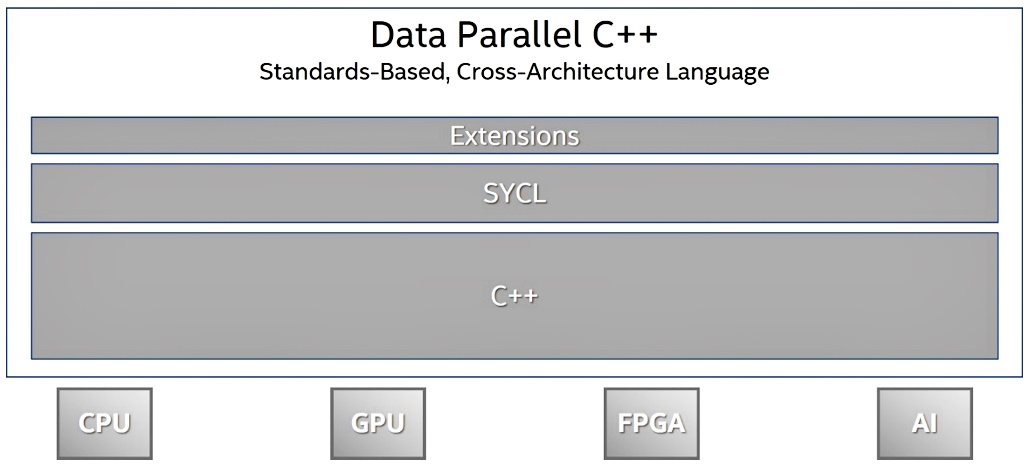
Task: Click the CPU text label
Action: pyautogui.click(x=105, y=423)
